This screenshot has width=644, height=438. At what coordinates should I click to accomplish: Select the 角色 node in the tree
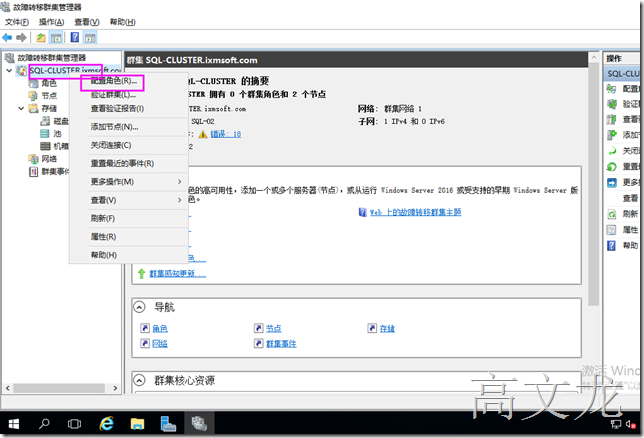49,83
